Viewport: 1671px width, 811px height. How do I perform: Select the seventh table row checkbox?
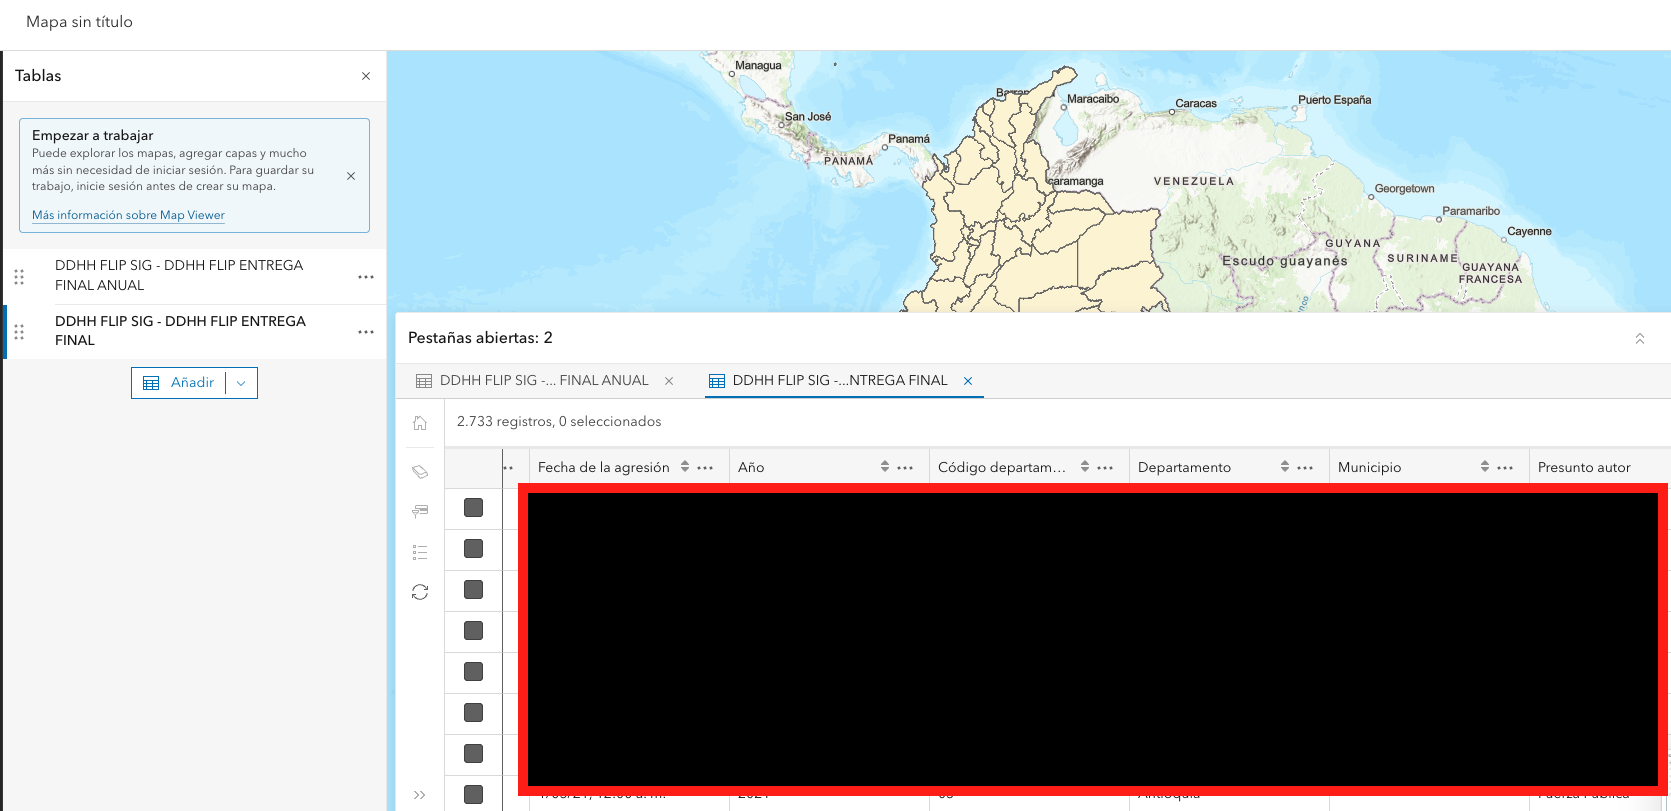click(x=474, y=754)
